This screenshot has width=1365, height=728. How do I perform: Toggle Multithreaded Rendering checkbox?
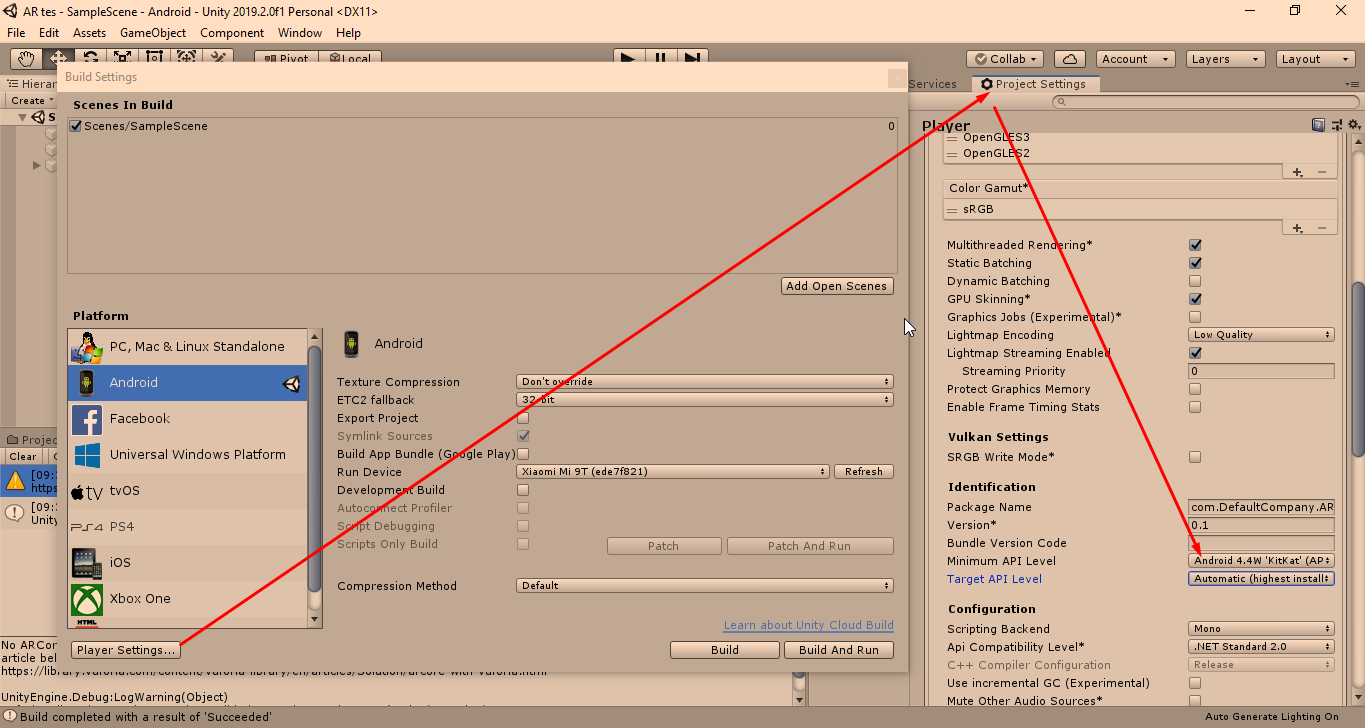tap(1195, 245)
